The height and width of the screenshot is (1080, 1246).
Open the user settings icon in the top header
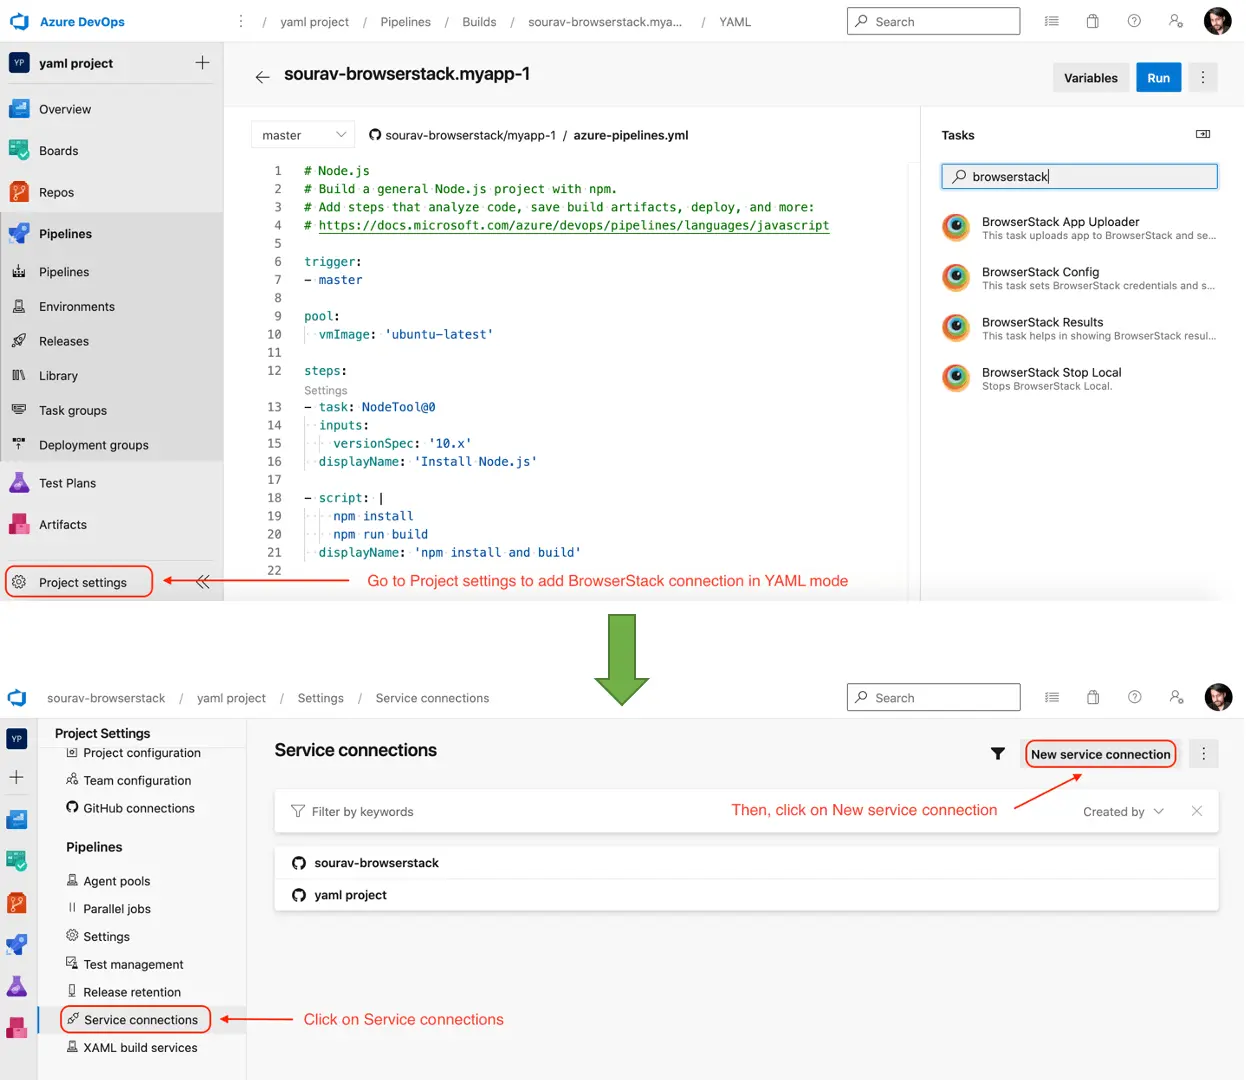pos(1175,21)
